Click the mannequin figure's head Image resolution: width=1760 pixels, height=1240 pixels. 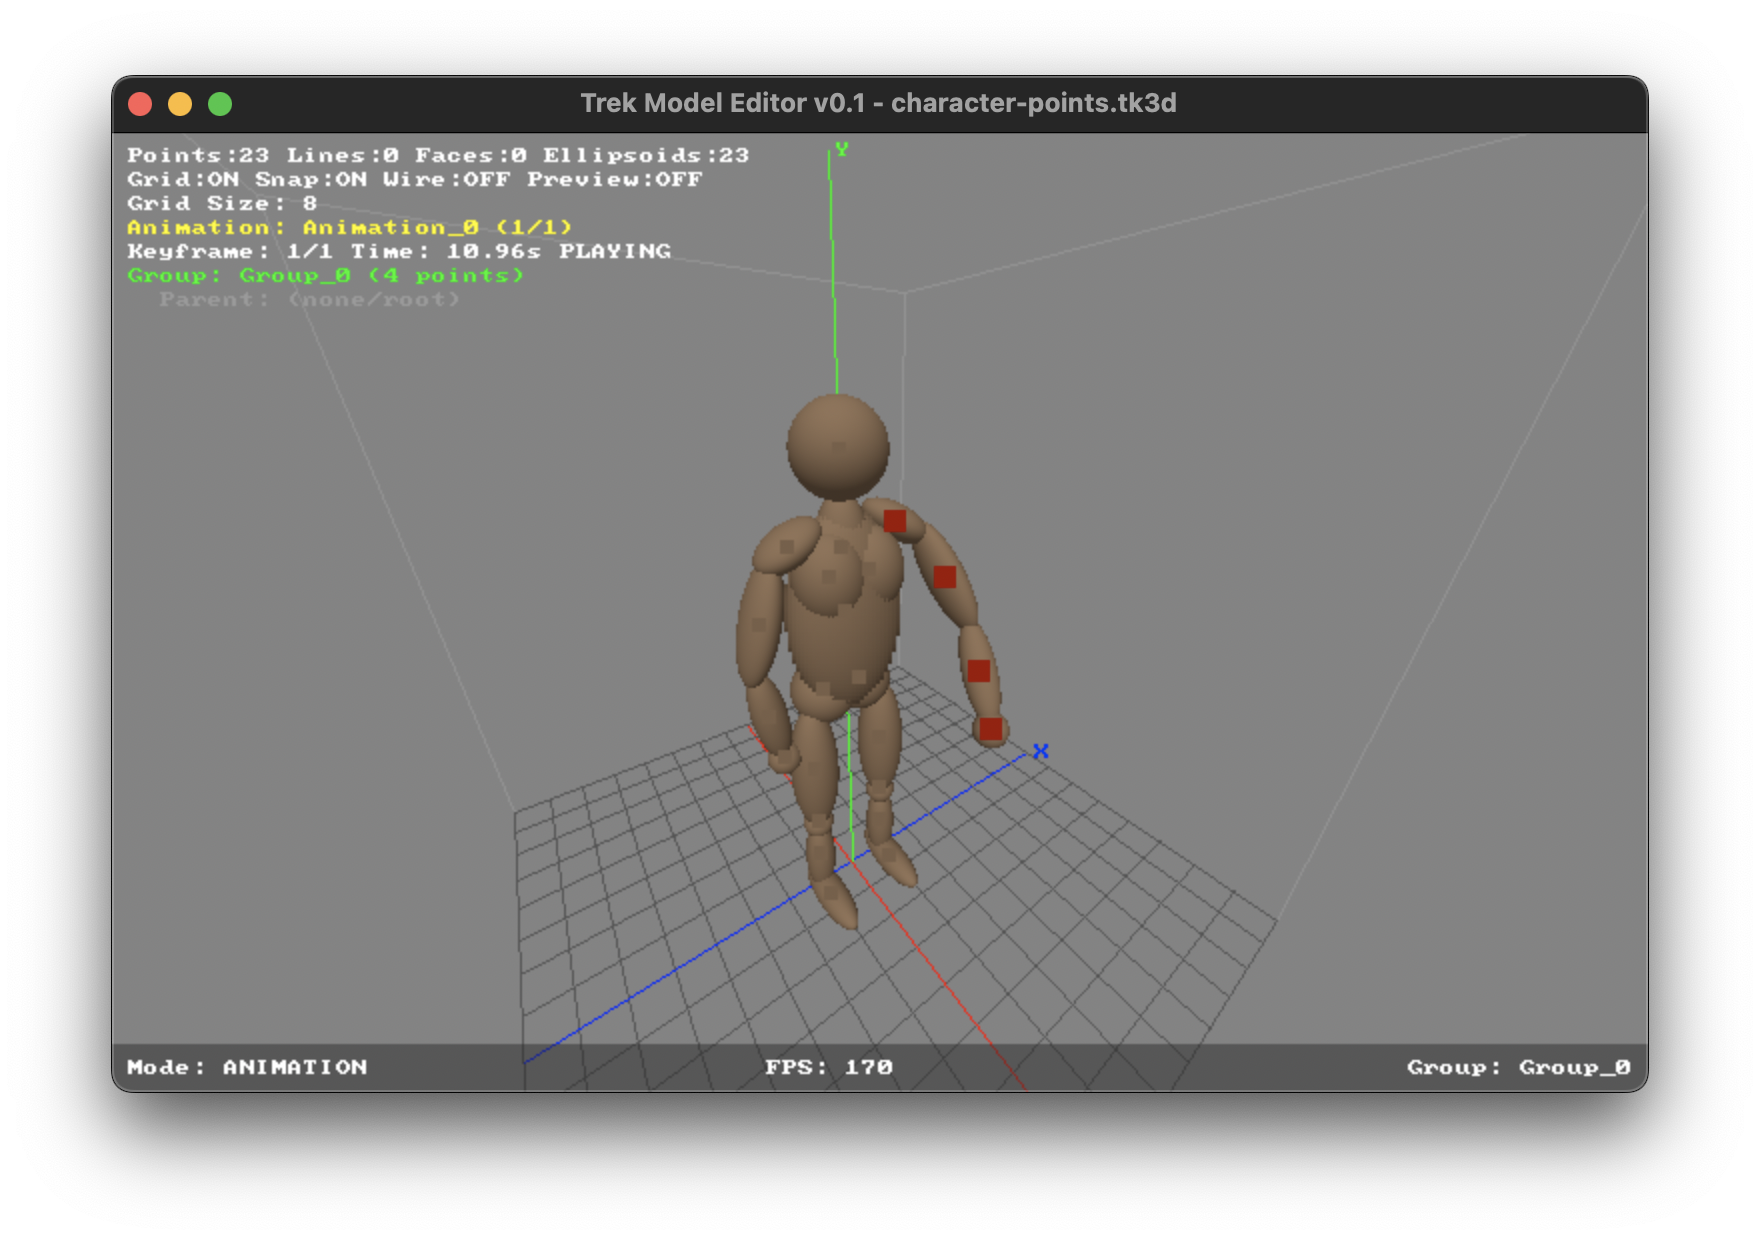[836, 447]
